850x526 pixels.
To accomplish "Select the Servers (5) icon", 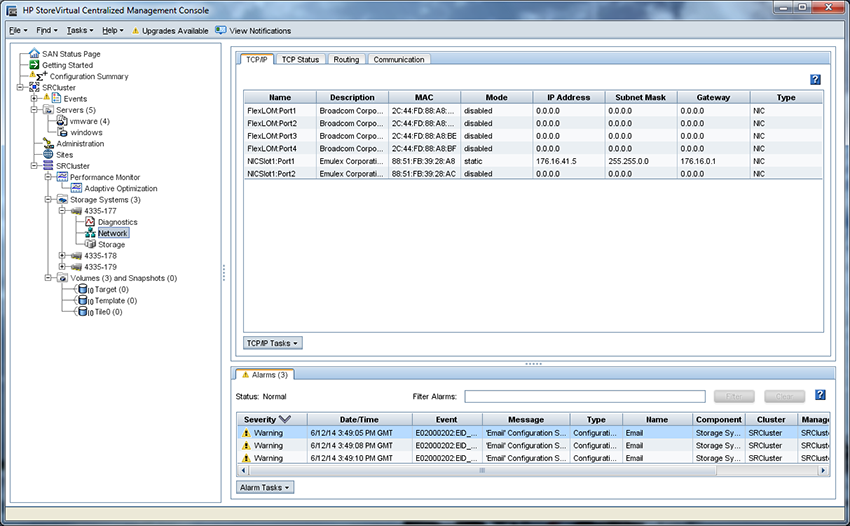I will (x=48, y=110).
